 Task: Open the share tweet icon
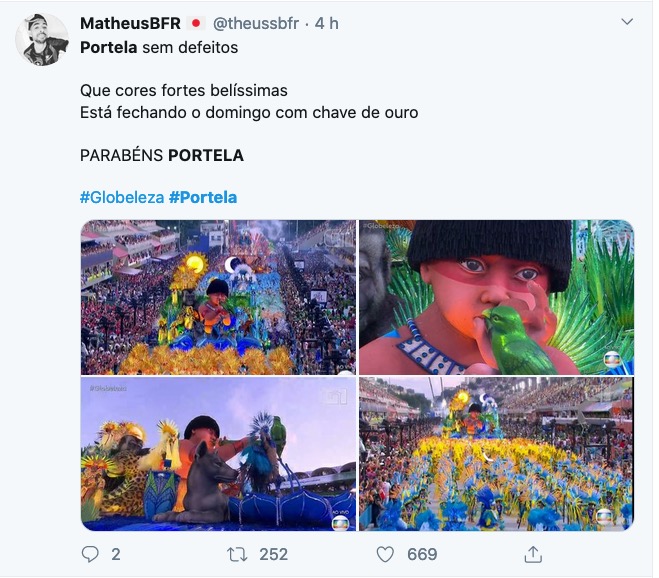pyautogui.click(x=533, y=553)
